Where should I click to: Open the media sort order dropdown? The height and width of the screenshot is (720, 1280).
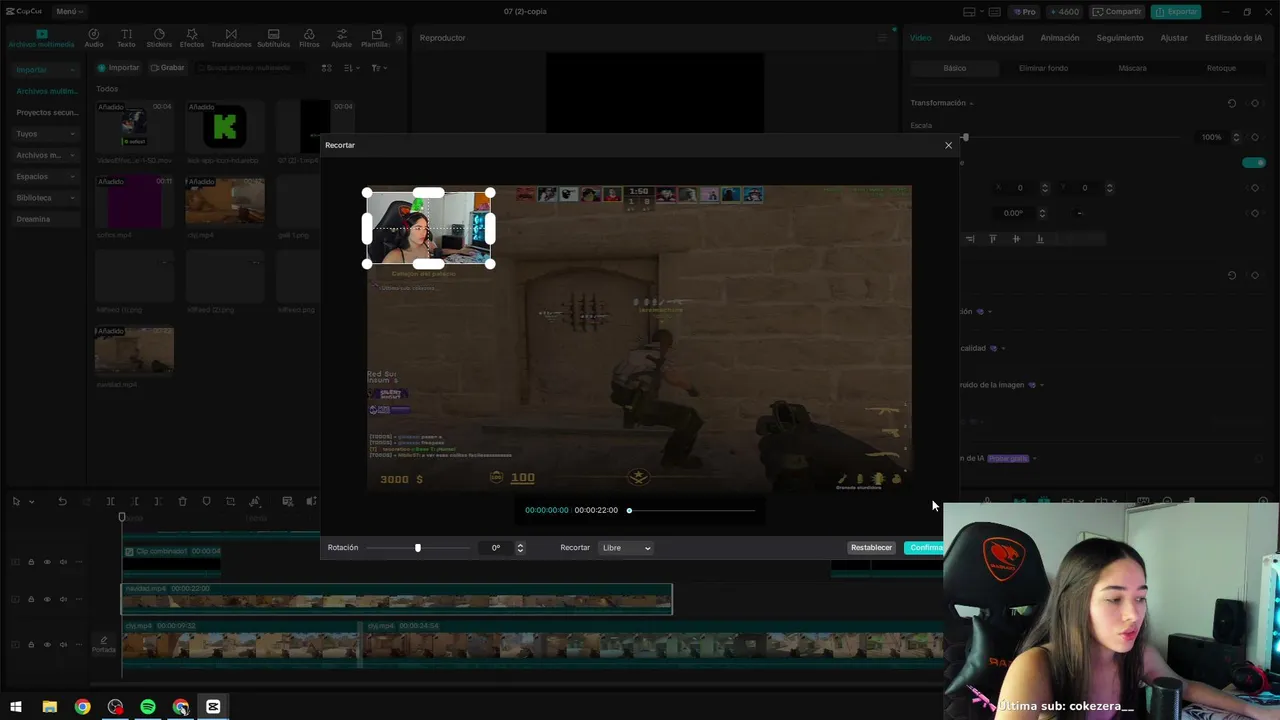pos(351,68)
